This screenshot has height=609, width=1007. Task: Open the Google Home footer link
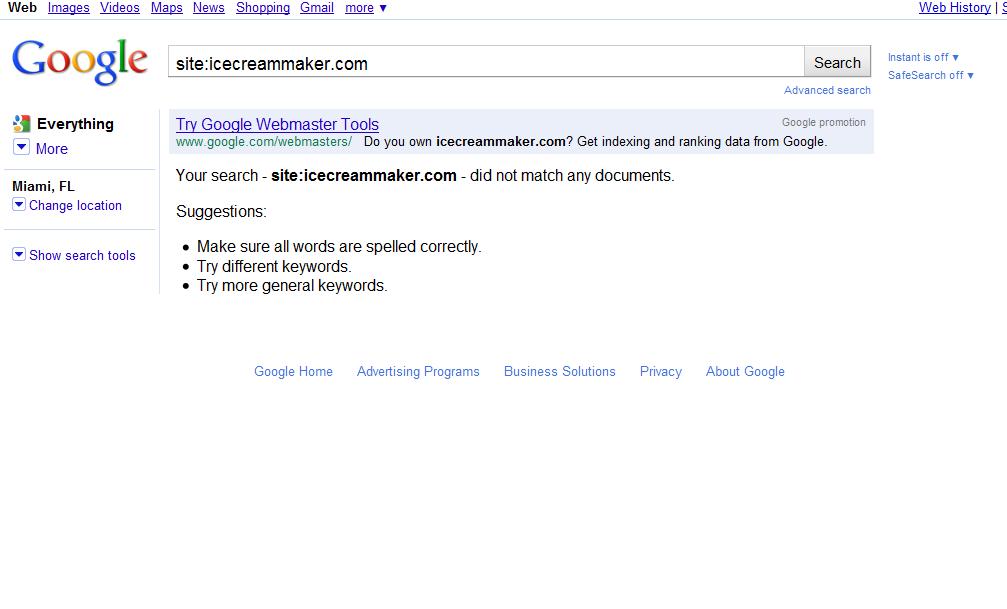pos(293,371)
